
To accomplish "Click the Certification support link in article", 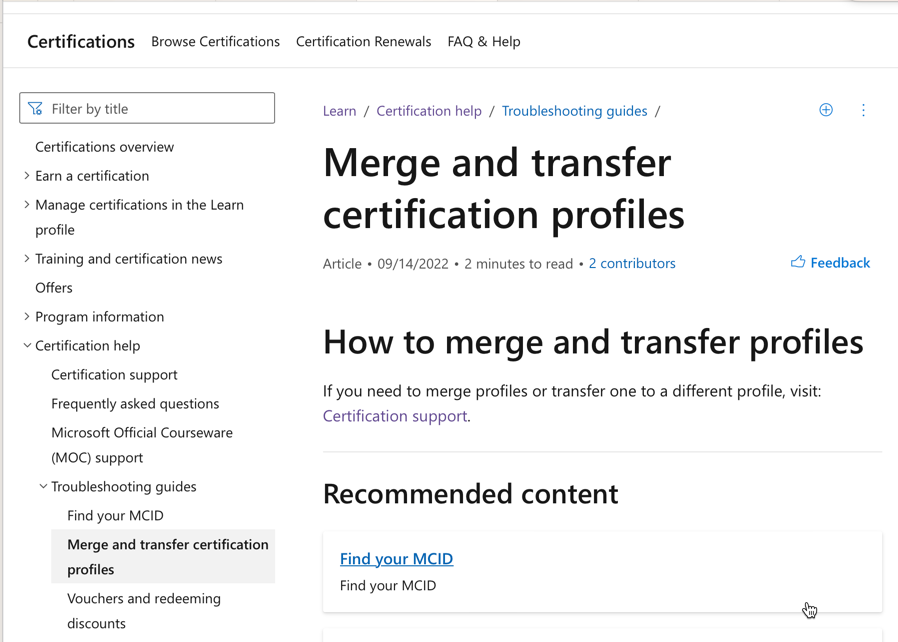I will pyautogui.click(x=395, y=416).
